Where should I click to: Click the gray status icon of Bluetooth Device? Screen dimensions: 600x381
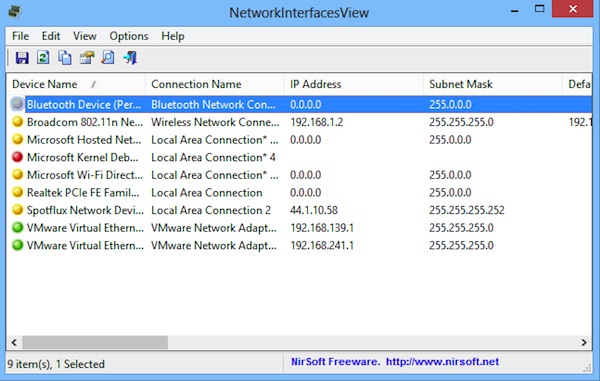point(17,104)
